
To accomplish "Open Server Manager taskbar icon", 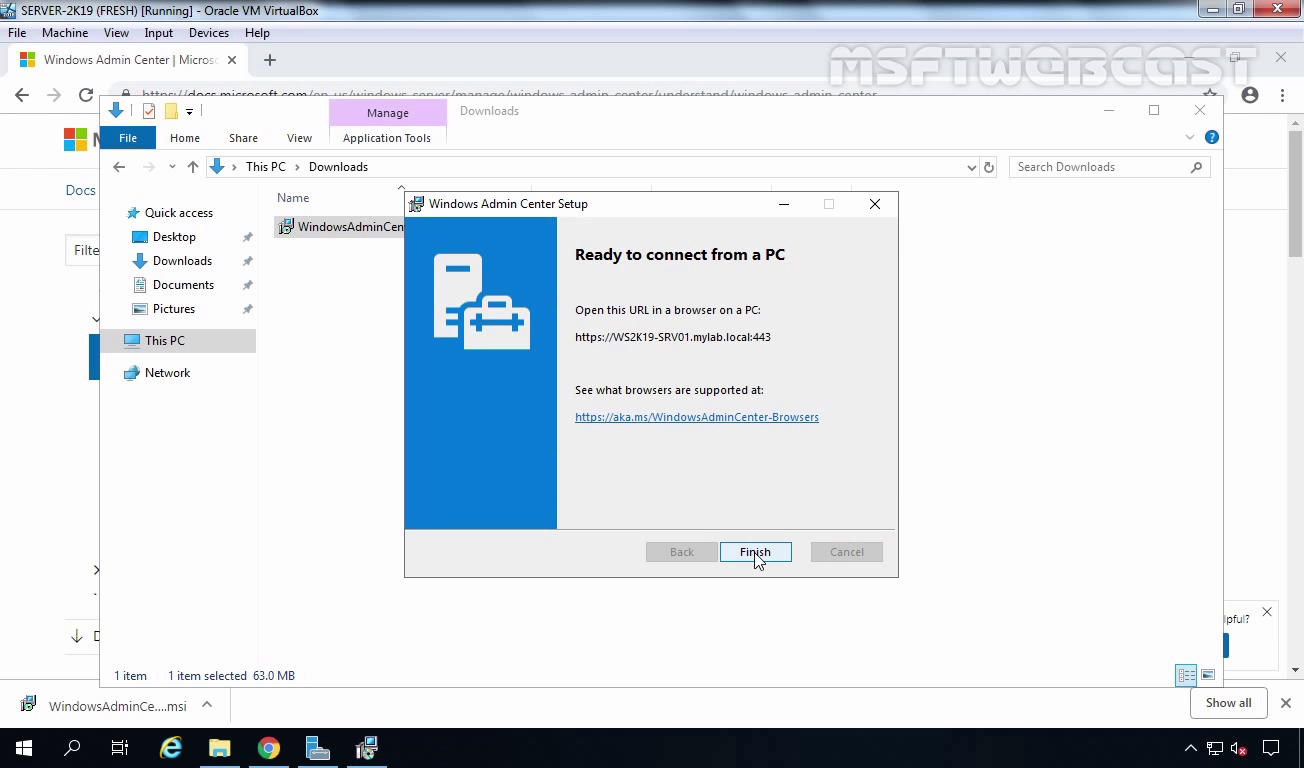I will coord(317,748).
